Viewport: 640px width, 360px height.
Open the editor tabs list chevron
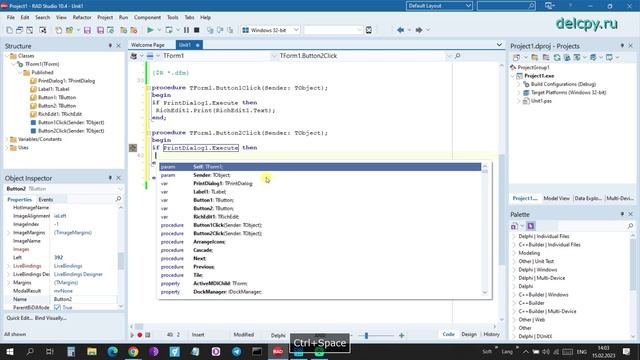click(x=499, y=45)
